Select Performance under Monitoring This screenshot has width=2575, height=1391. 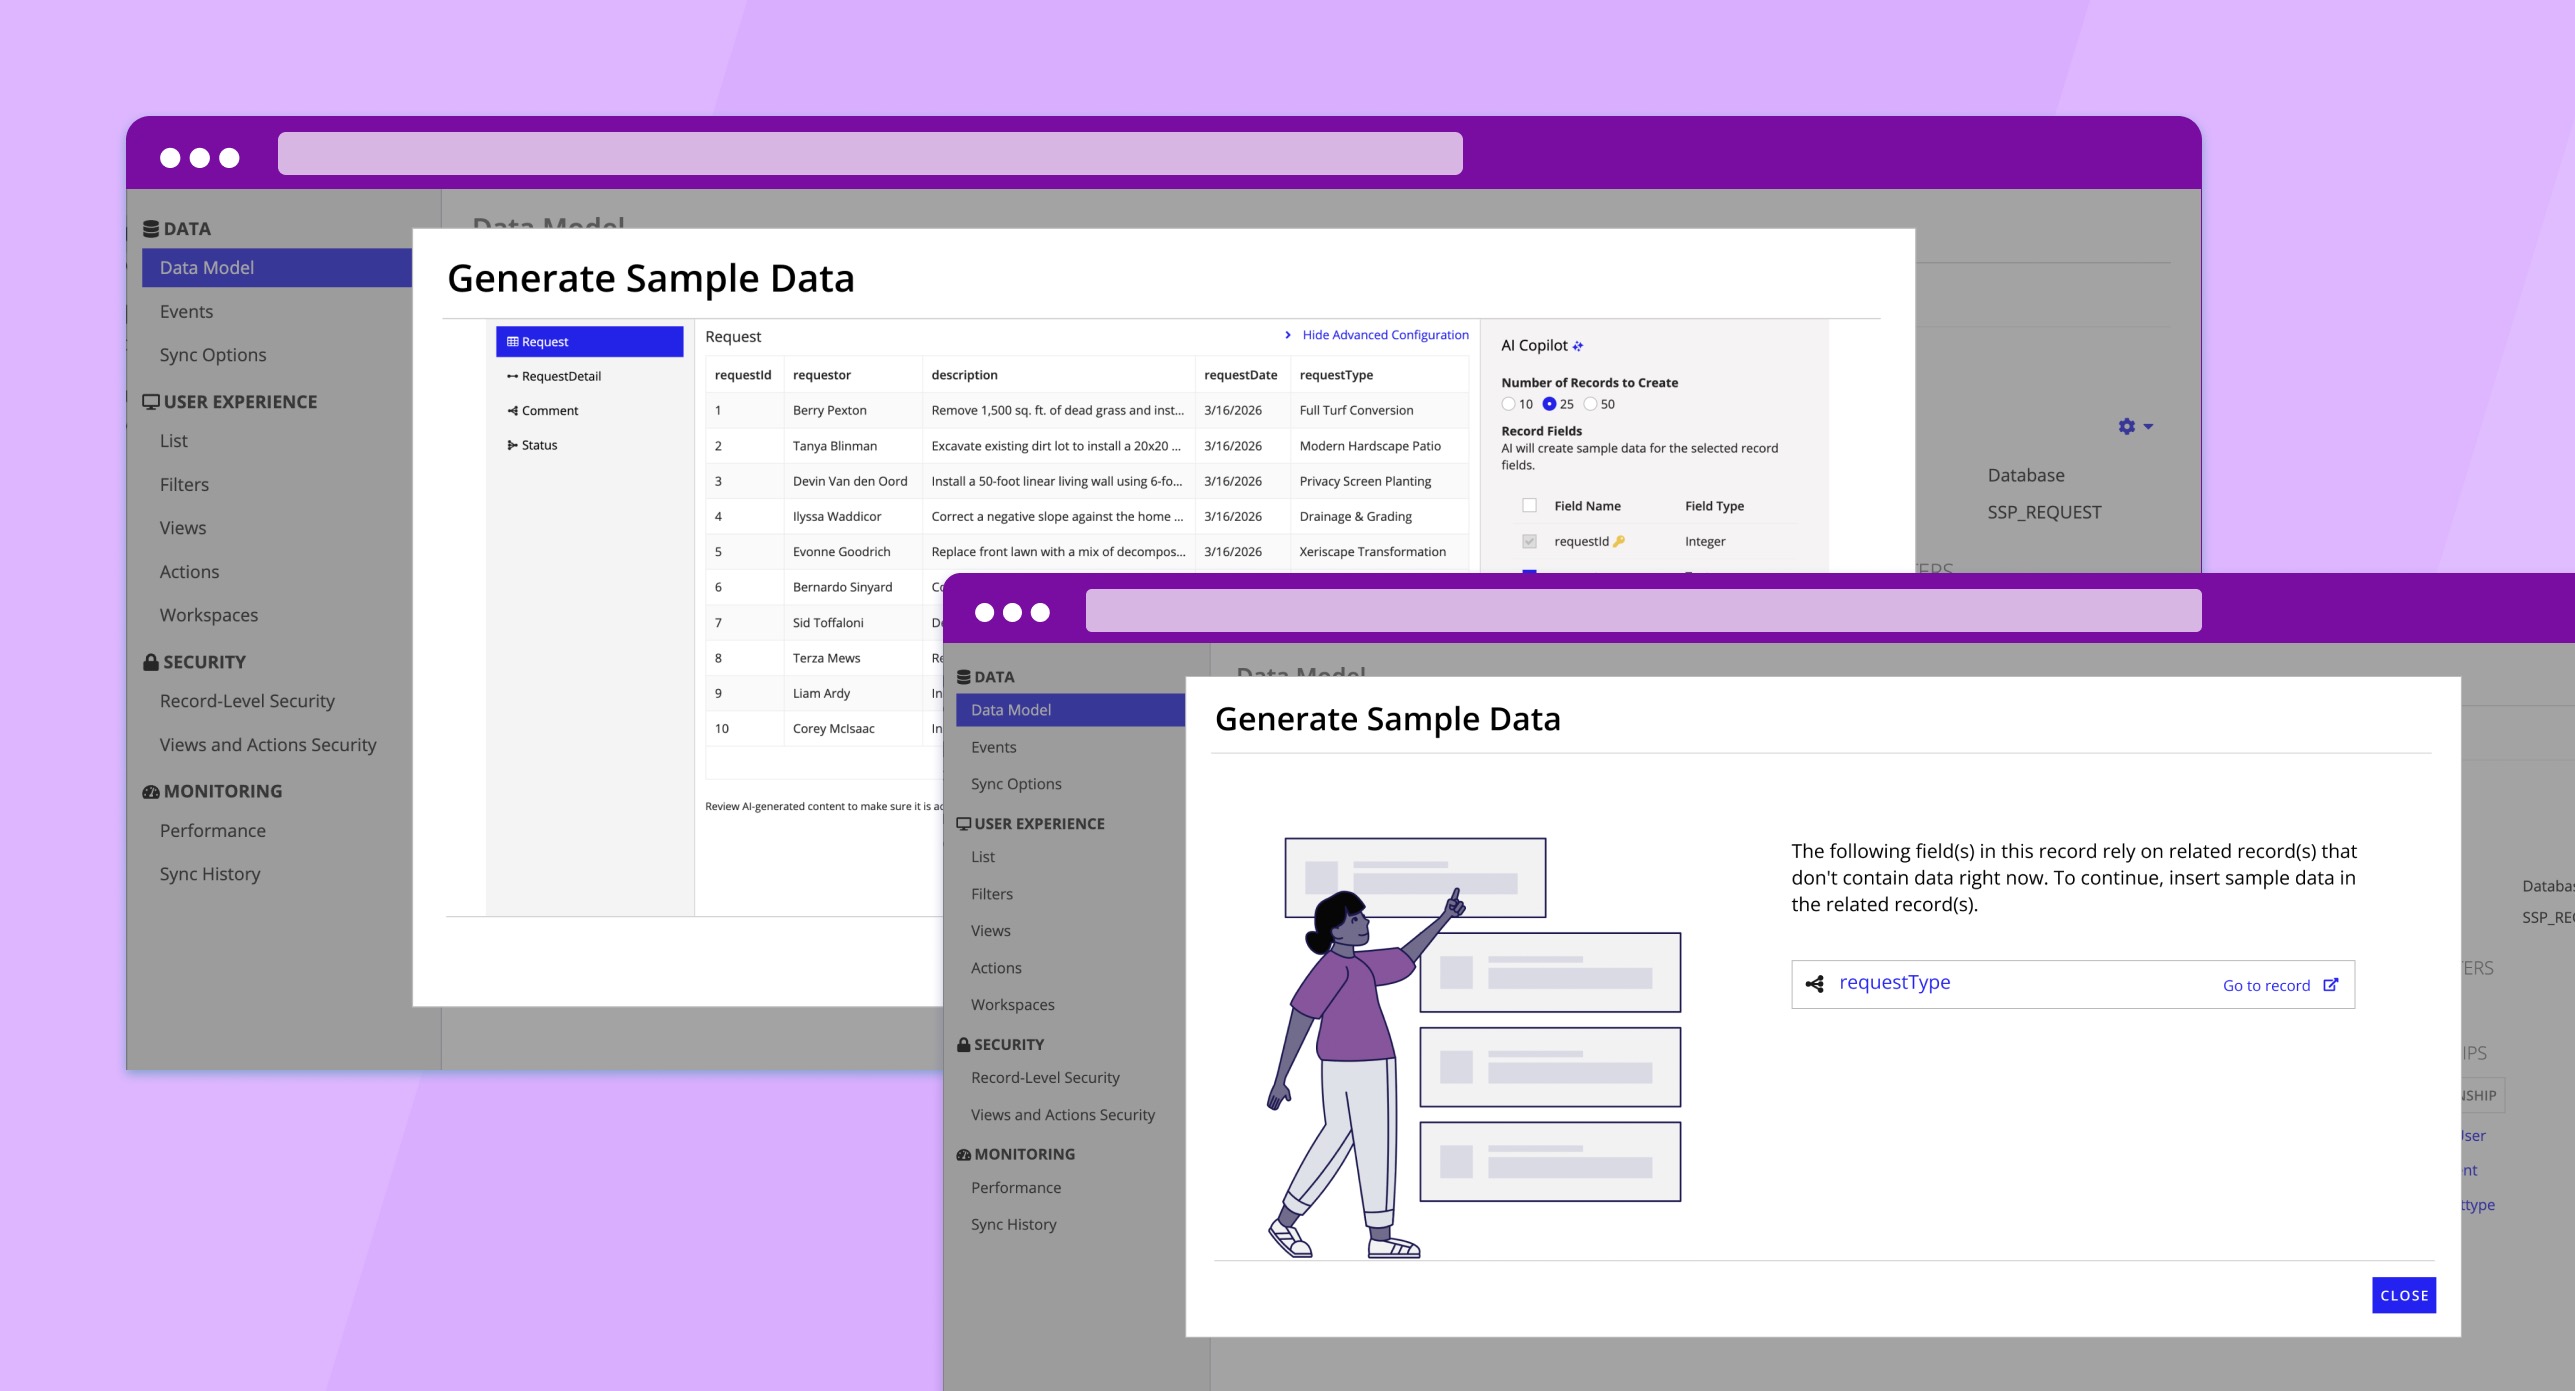click(x=213, y=830)
